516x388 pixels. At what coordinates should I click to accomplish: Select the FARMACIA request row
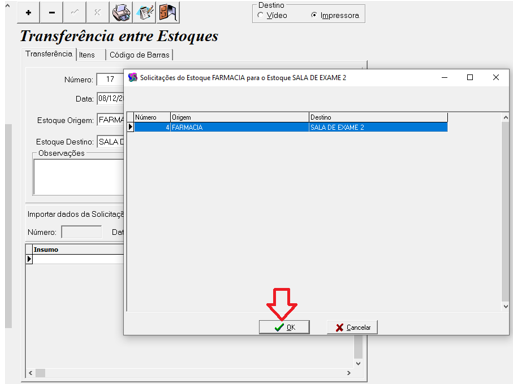click(x=290, y=127)
